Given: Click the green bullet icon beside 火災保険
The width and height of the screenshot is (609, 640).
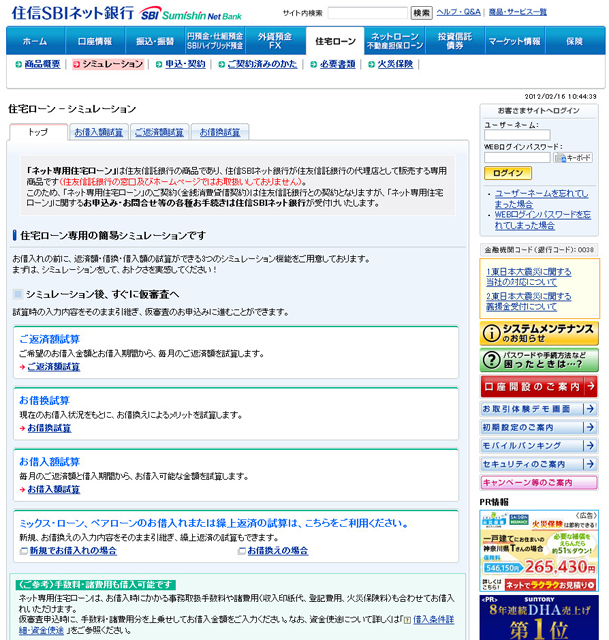Looking at the screenshot, I should coord(371,64).
